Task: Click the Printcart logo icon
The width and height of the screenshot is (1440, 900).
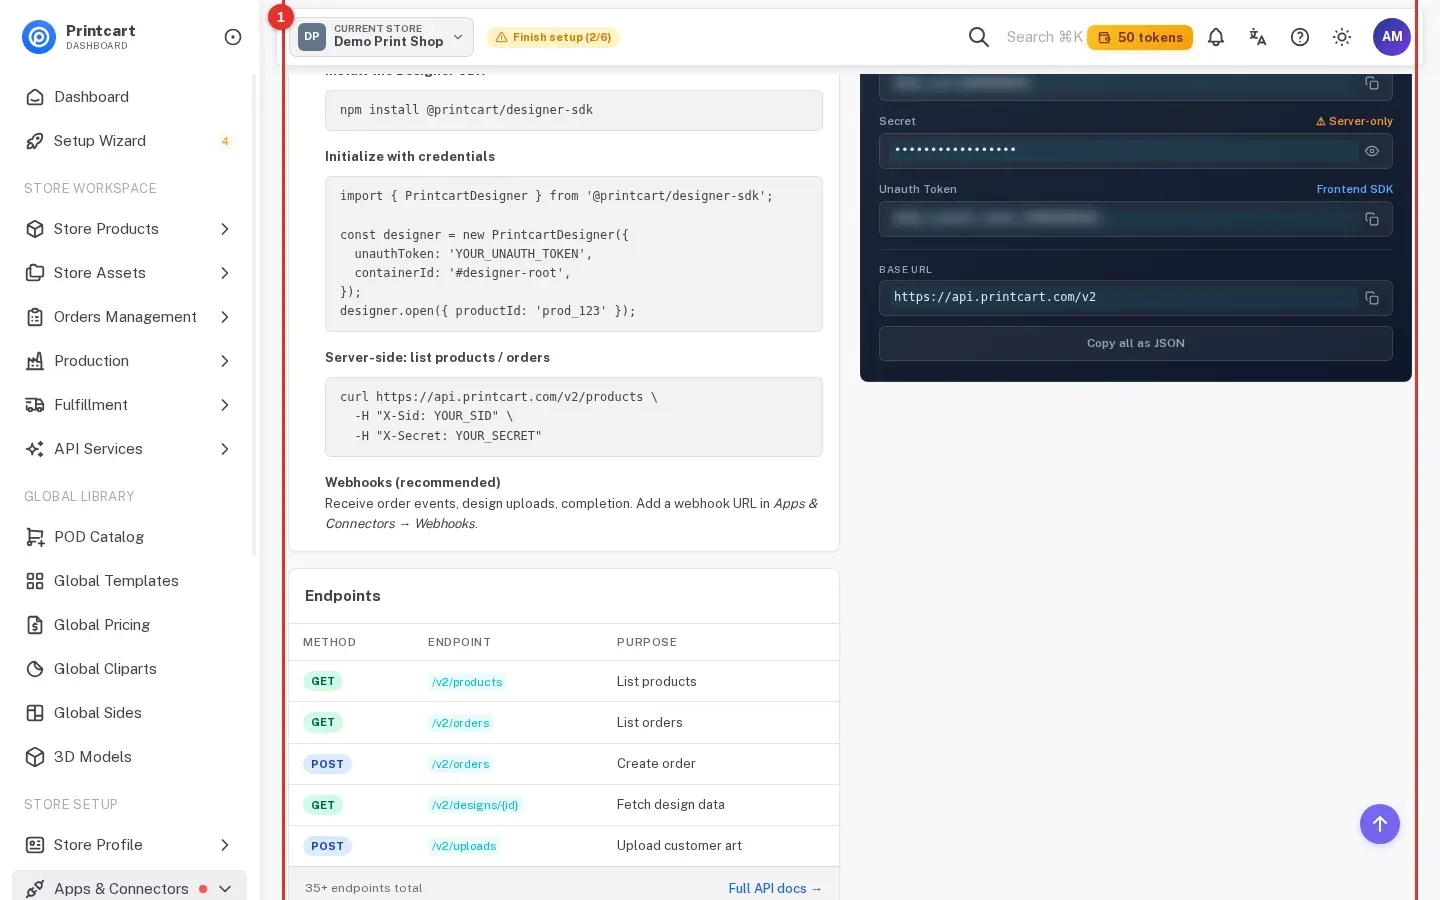Action: [x=39, y=37]
